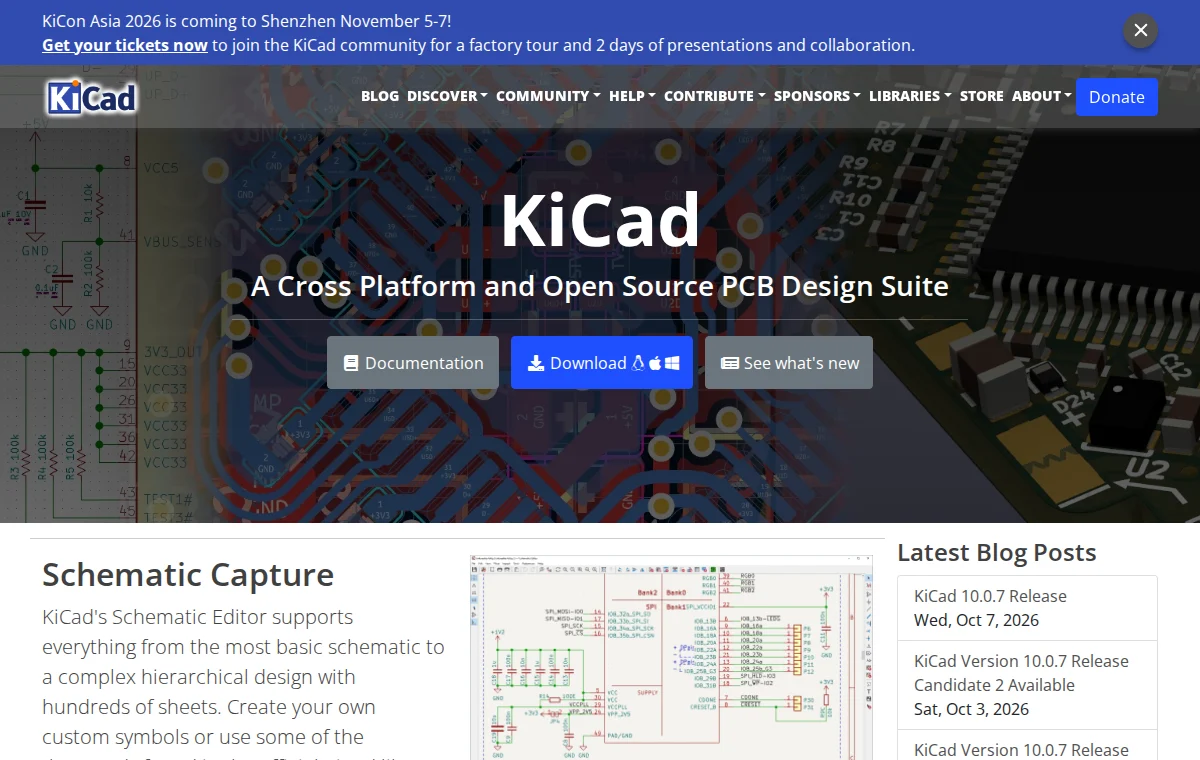
Task: Click the 'Sat, Oct 3, 2026' date
Action: tap(971, 709)
